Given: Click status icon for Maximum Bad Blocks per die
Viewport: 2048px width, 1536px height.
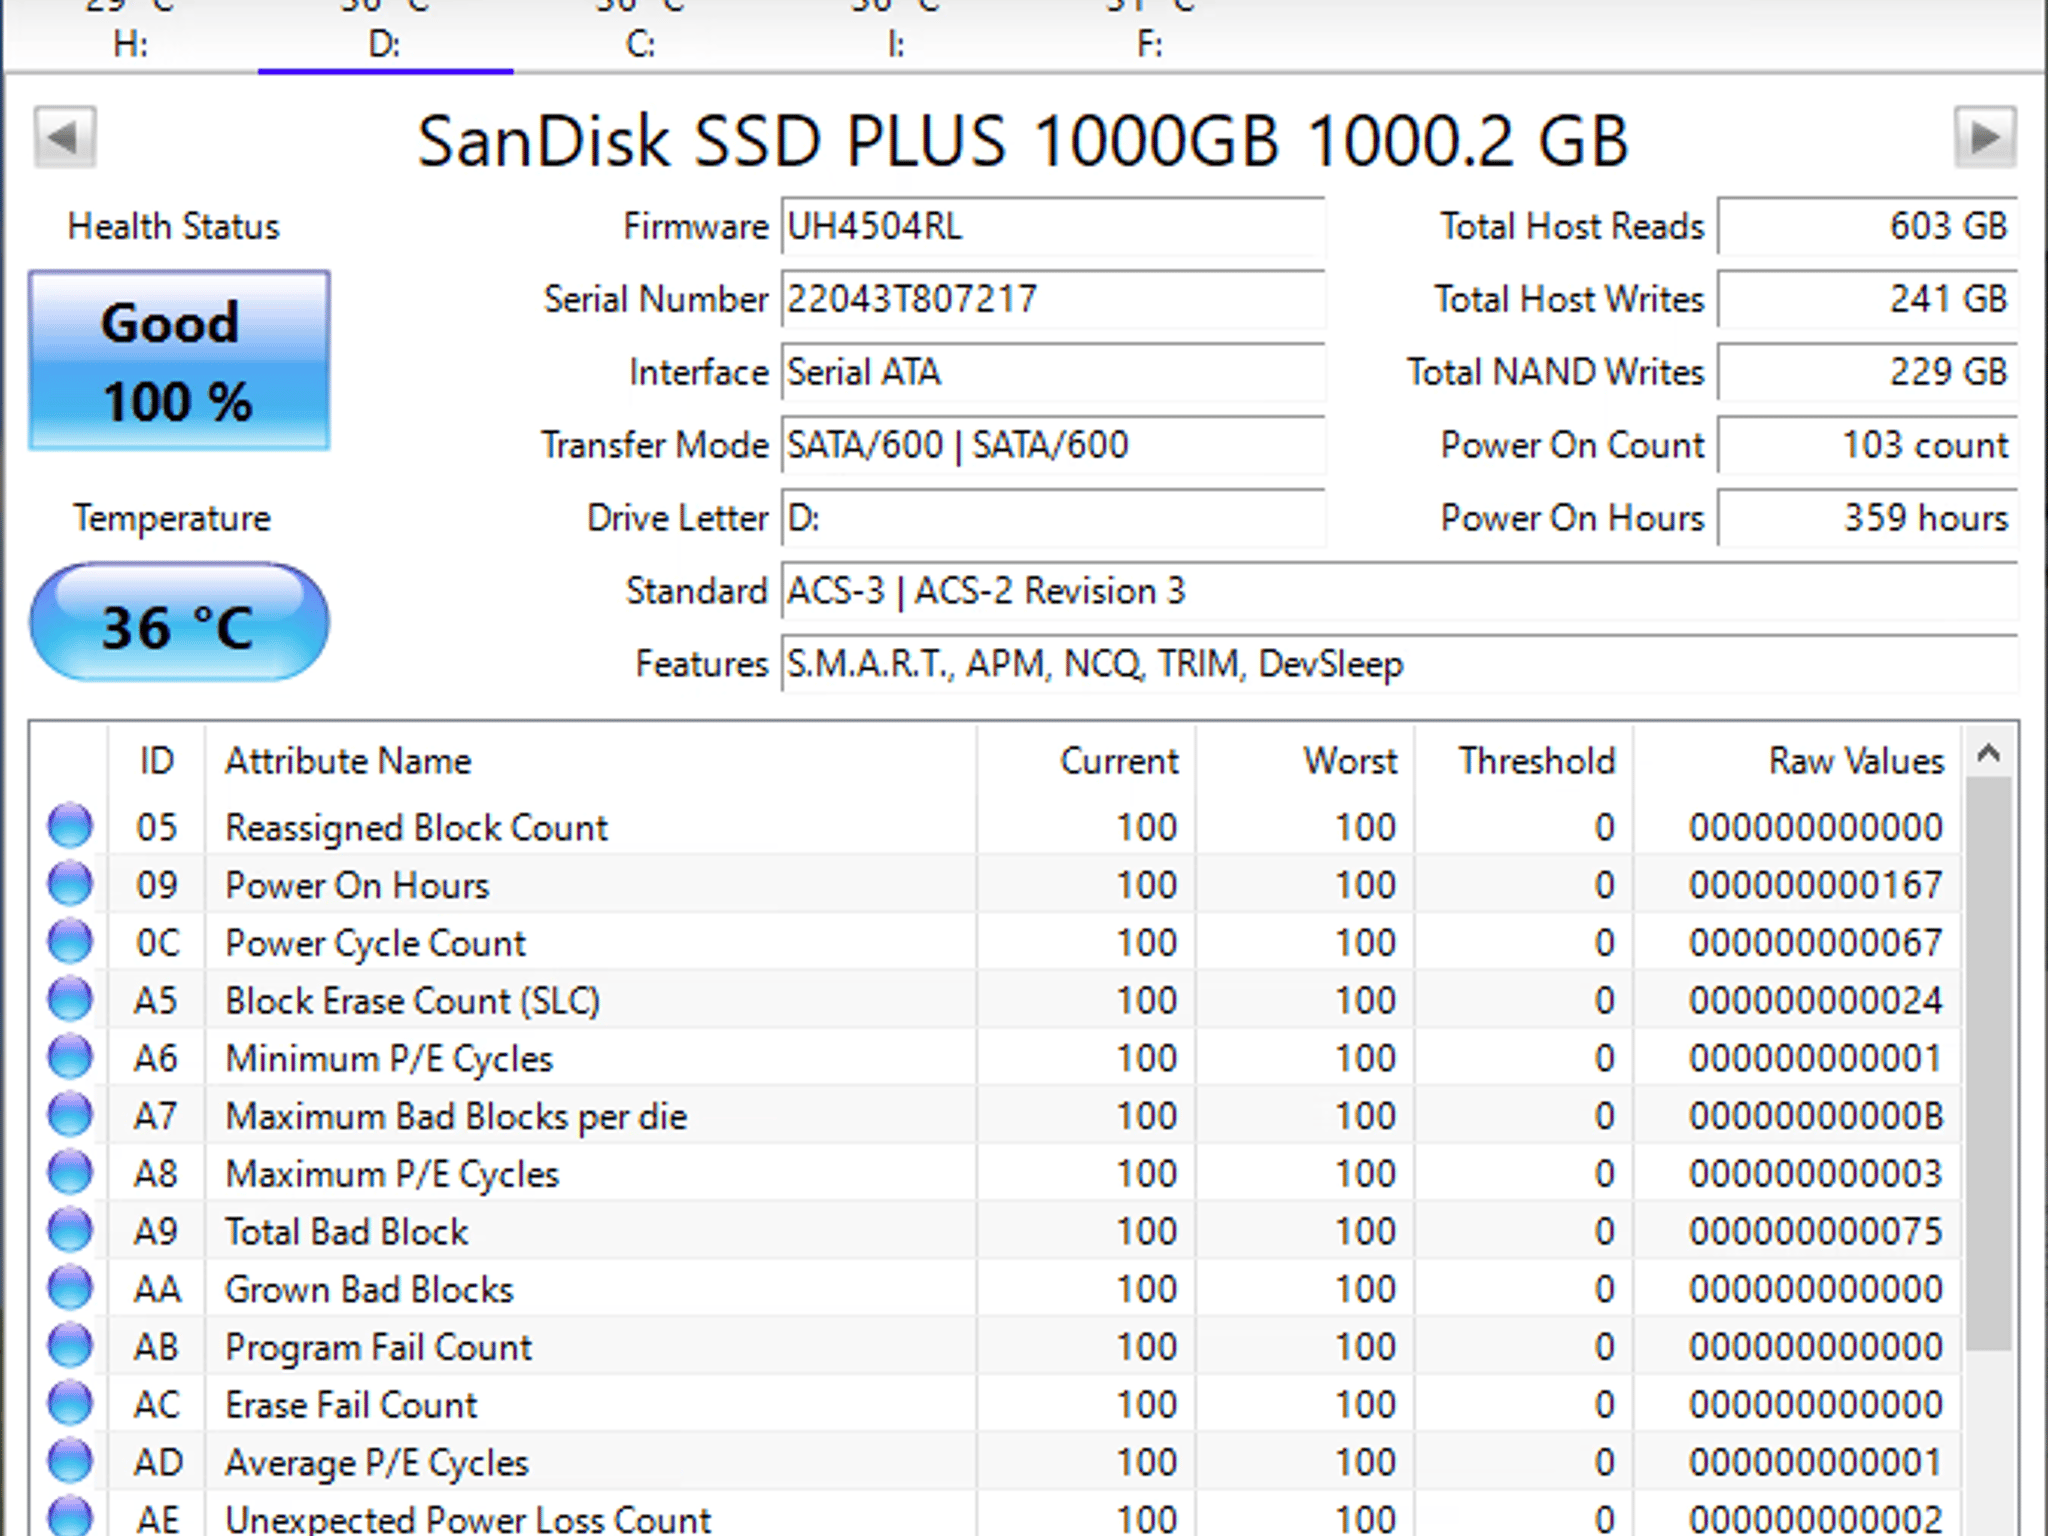Looking at the screenshot, I should [x=70, y=1115].
